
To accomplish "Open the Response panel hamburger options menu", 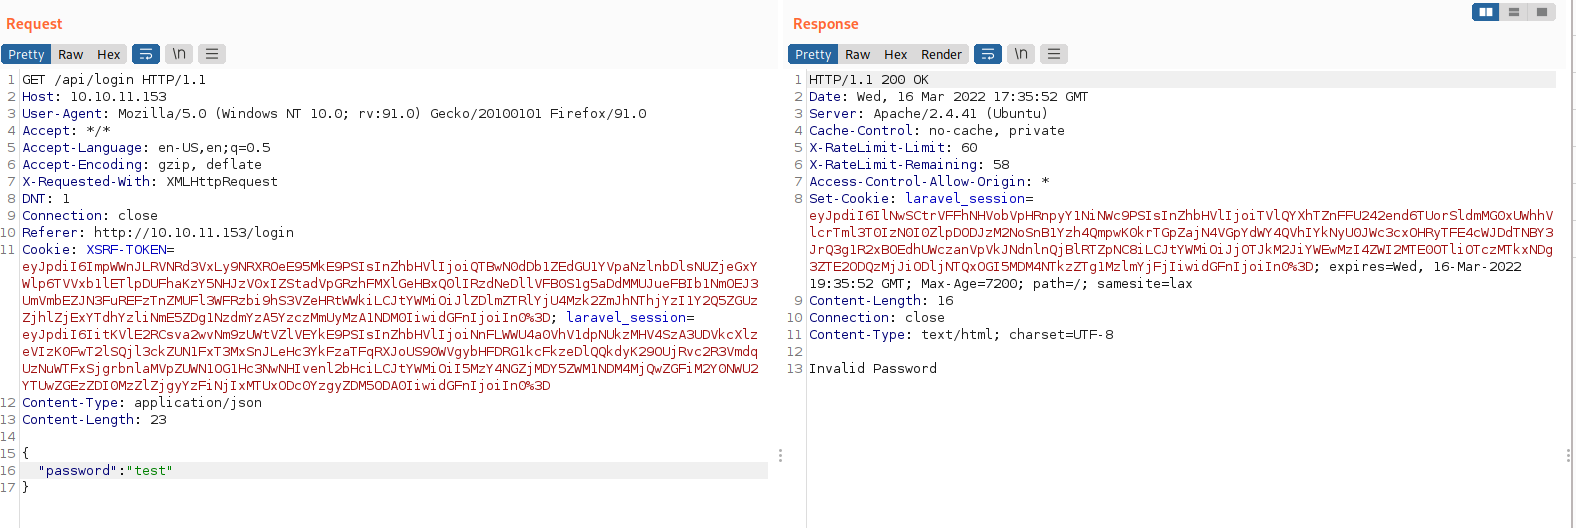I will 1054,54.
